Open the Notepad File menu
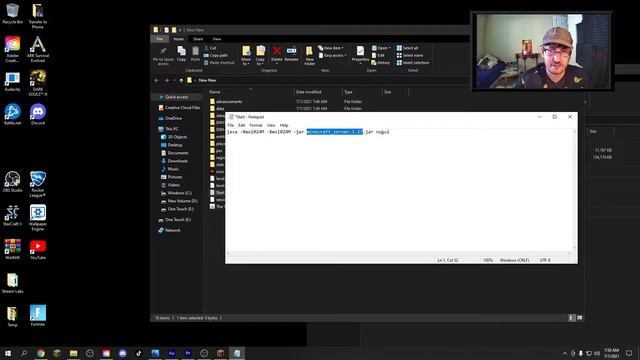The width and height of the screenshot is (640, 360). click(231, 125)
